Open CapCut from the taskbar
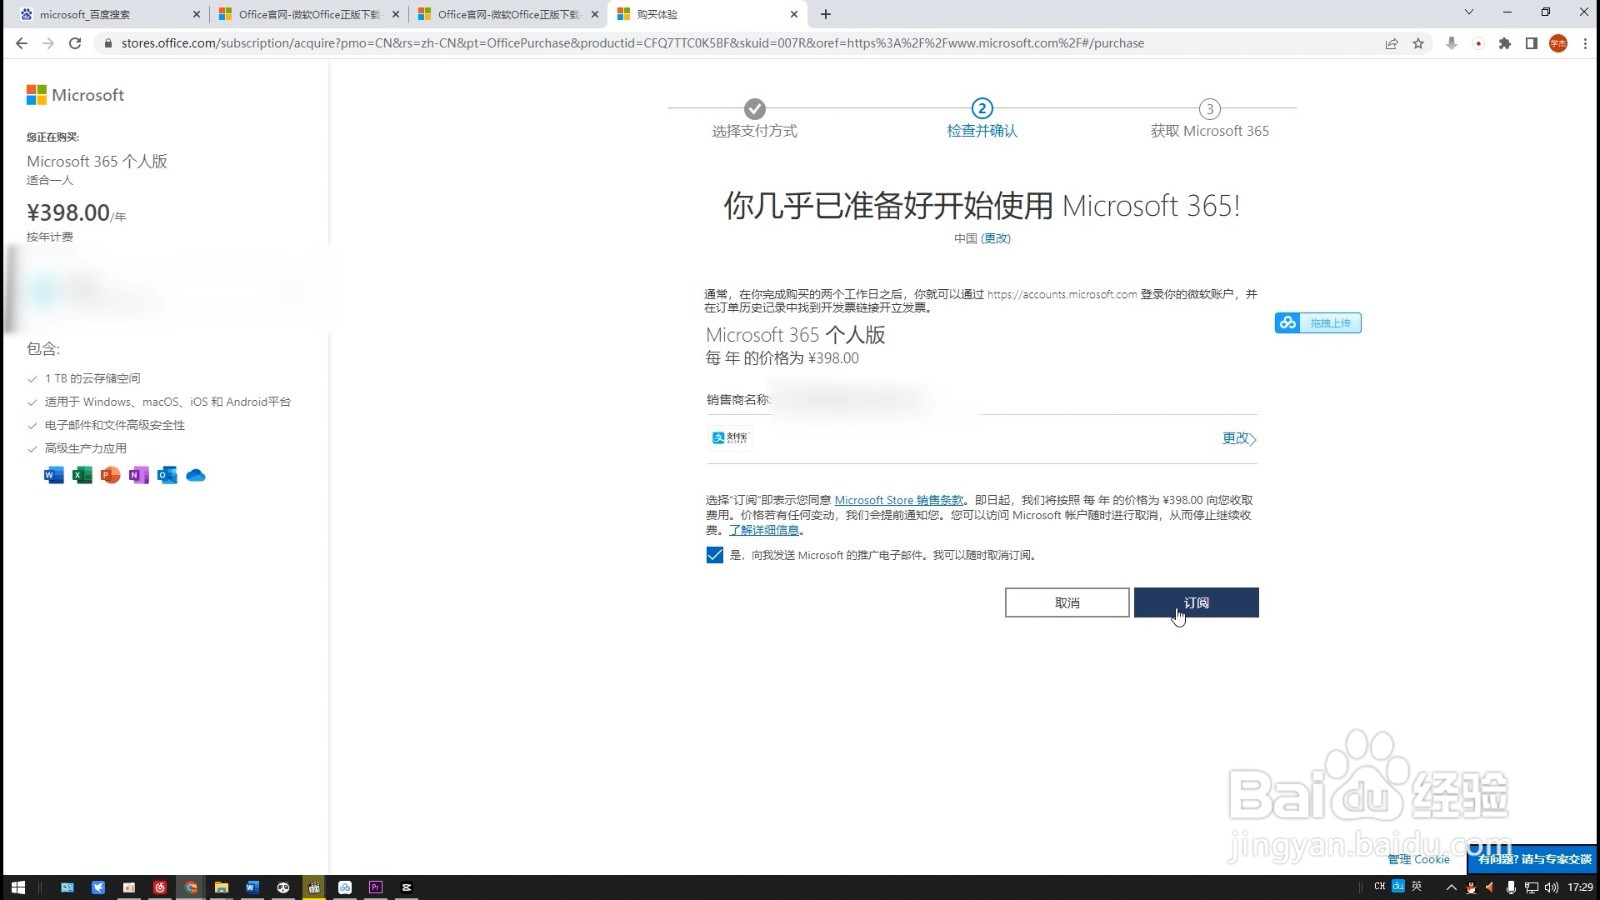 click(x=406, y=887)
